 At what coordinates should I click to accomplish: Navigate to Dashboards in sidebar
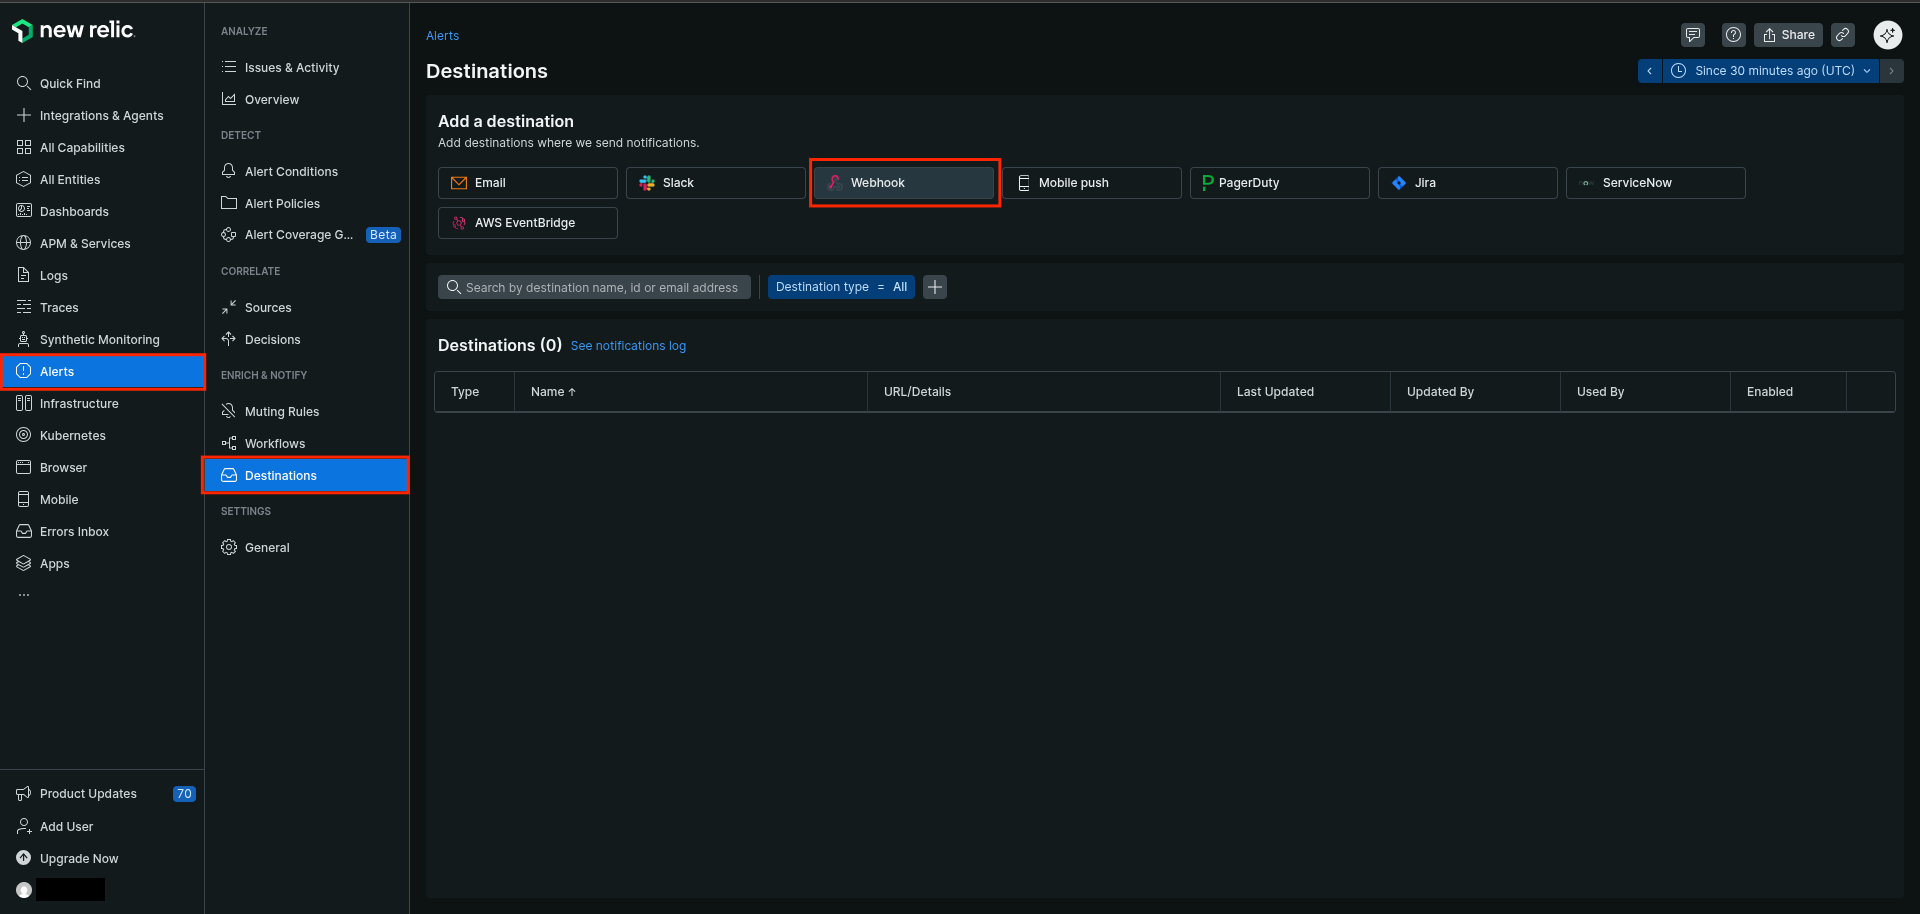[x=74, y=212]
